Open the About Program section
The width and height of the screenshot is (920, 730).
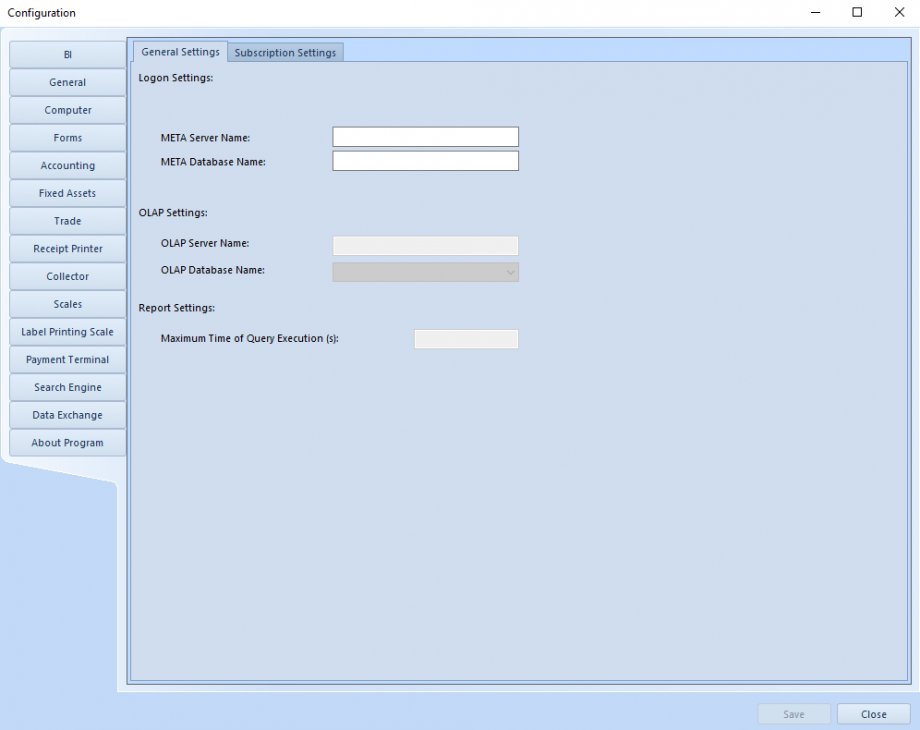[67, 442]
